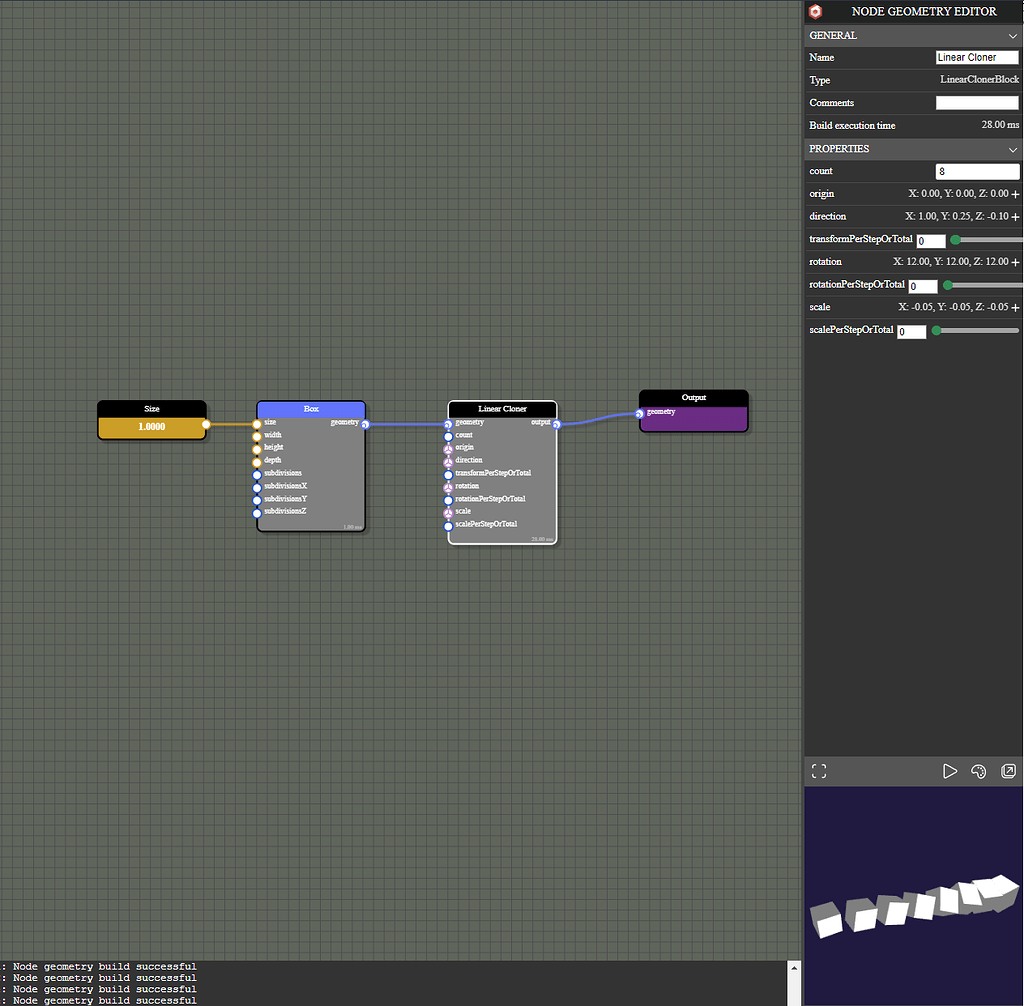Pop out the preview window icon
The image size is (1024, 1006).
(x=1008, y=770)
